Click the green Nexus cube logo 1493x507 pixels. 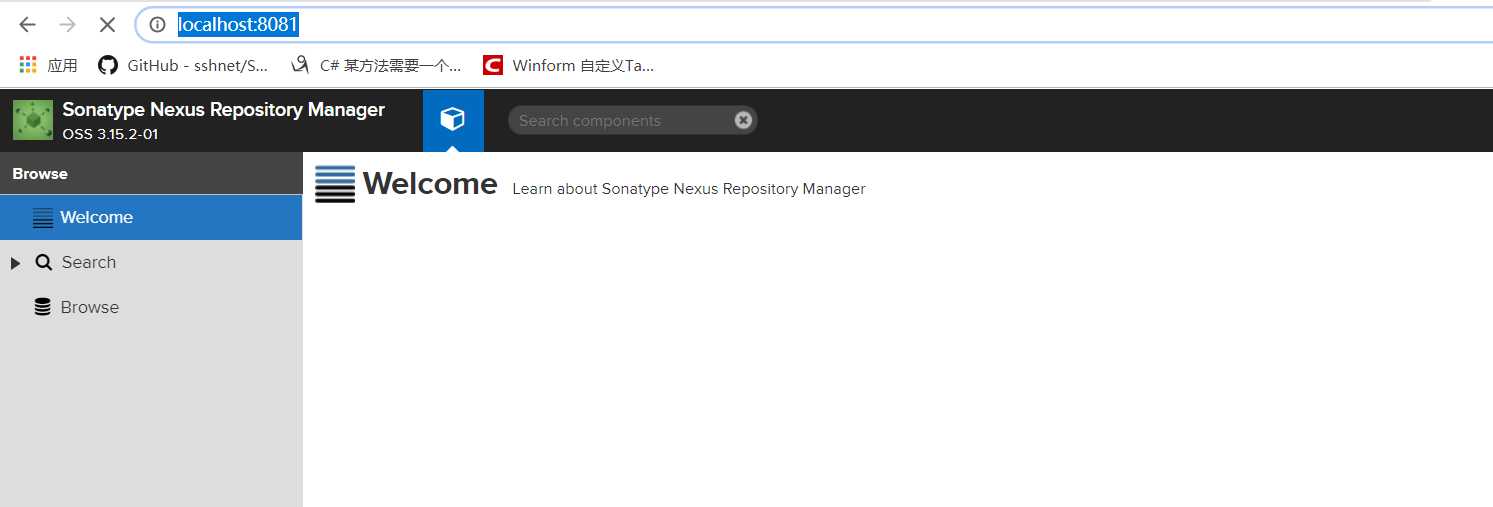click(32, 120)
